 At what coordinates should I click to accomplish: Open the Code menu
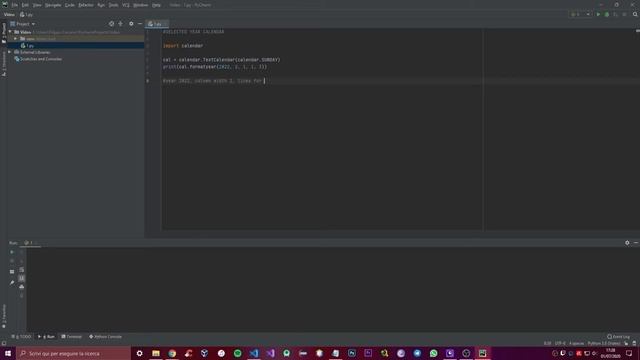(70, 5)
